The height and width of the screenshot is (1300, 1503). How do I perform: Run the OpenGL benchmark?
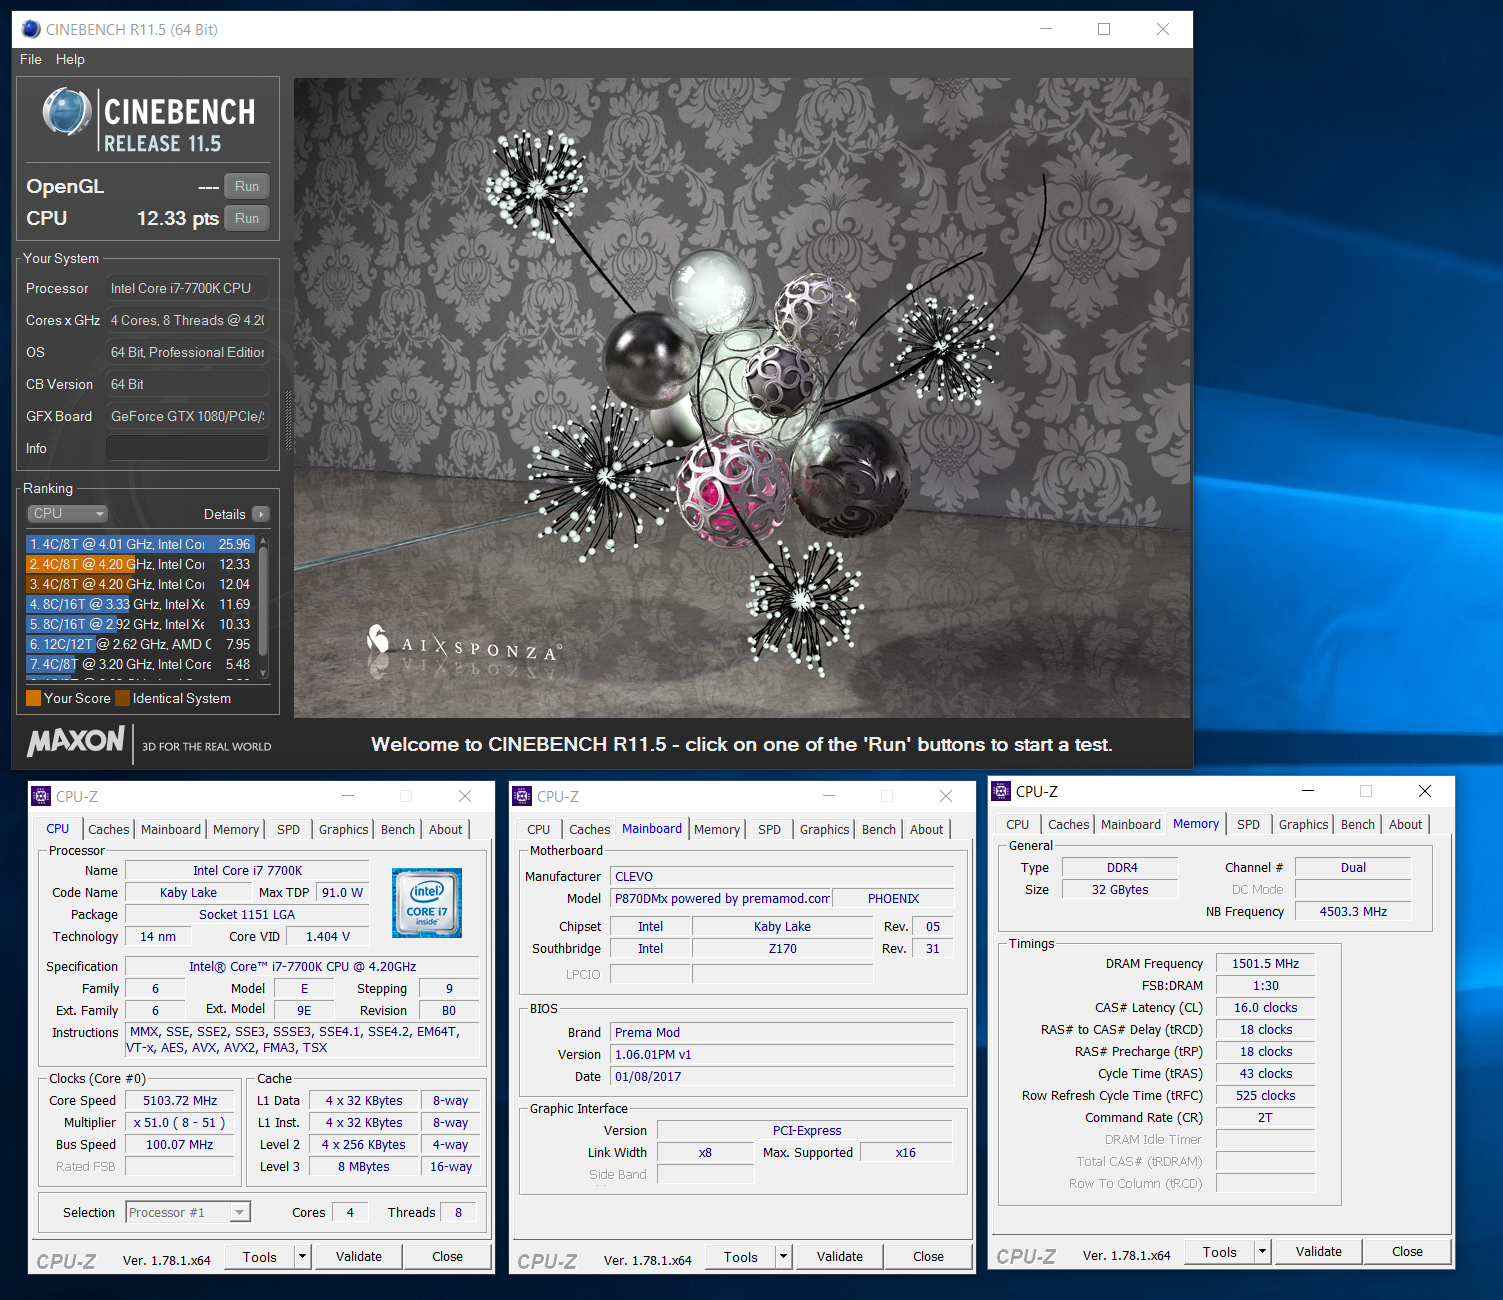[x=247, y=186]
